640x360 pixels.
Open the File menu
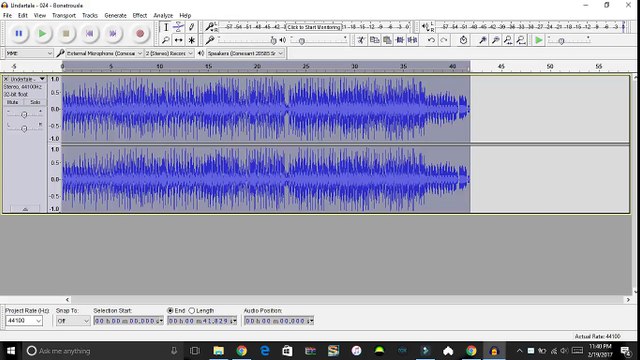point(7,16)
